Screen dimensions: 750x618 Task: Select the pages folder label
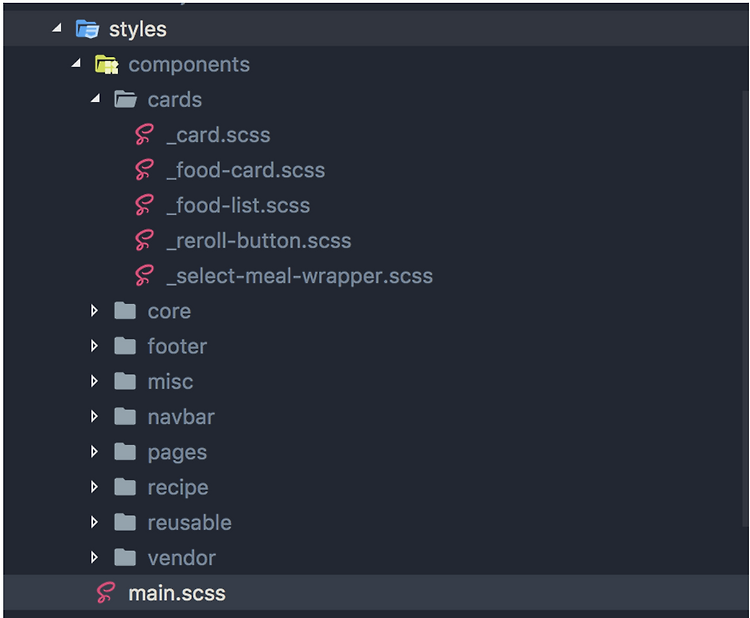(177, 452)
